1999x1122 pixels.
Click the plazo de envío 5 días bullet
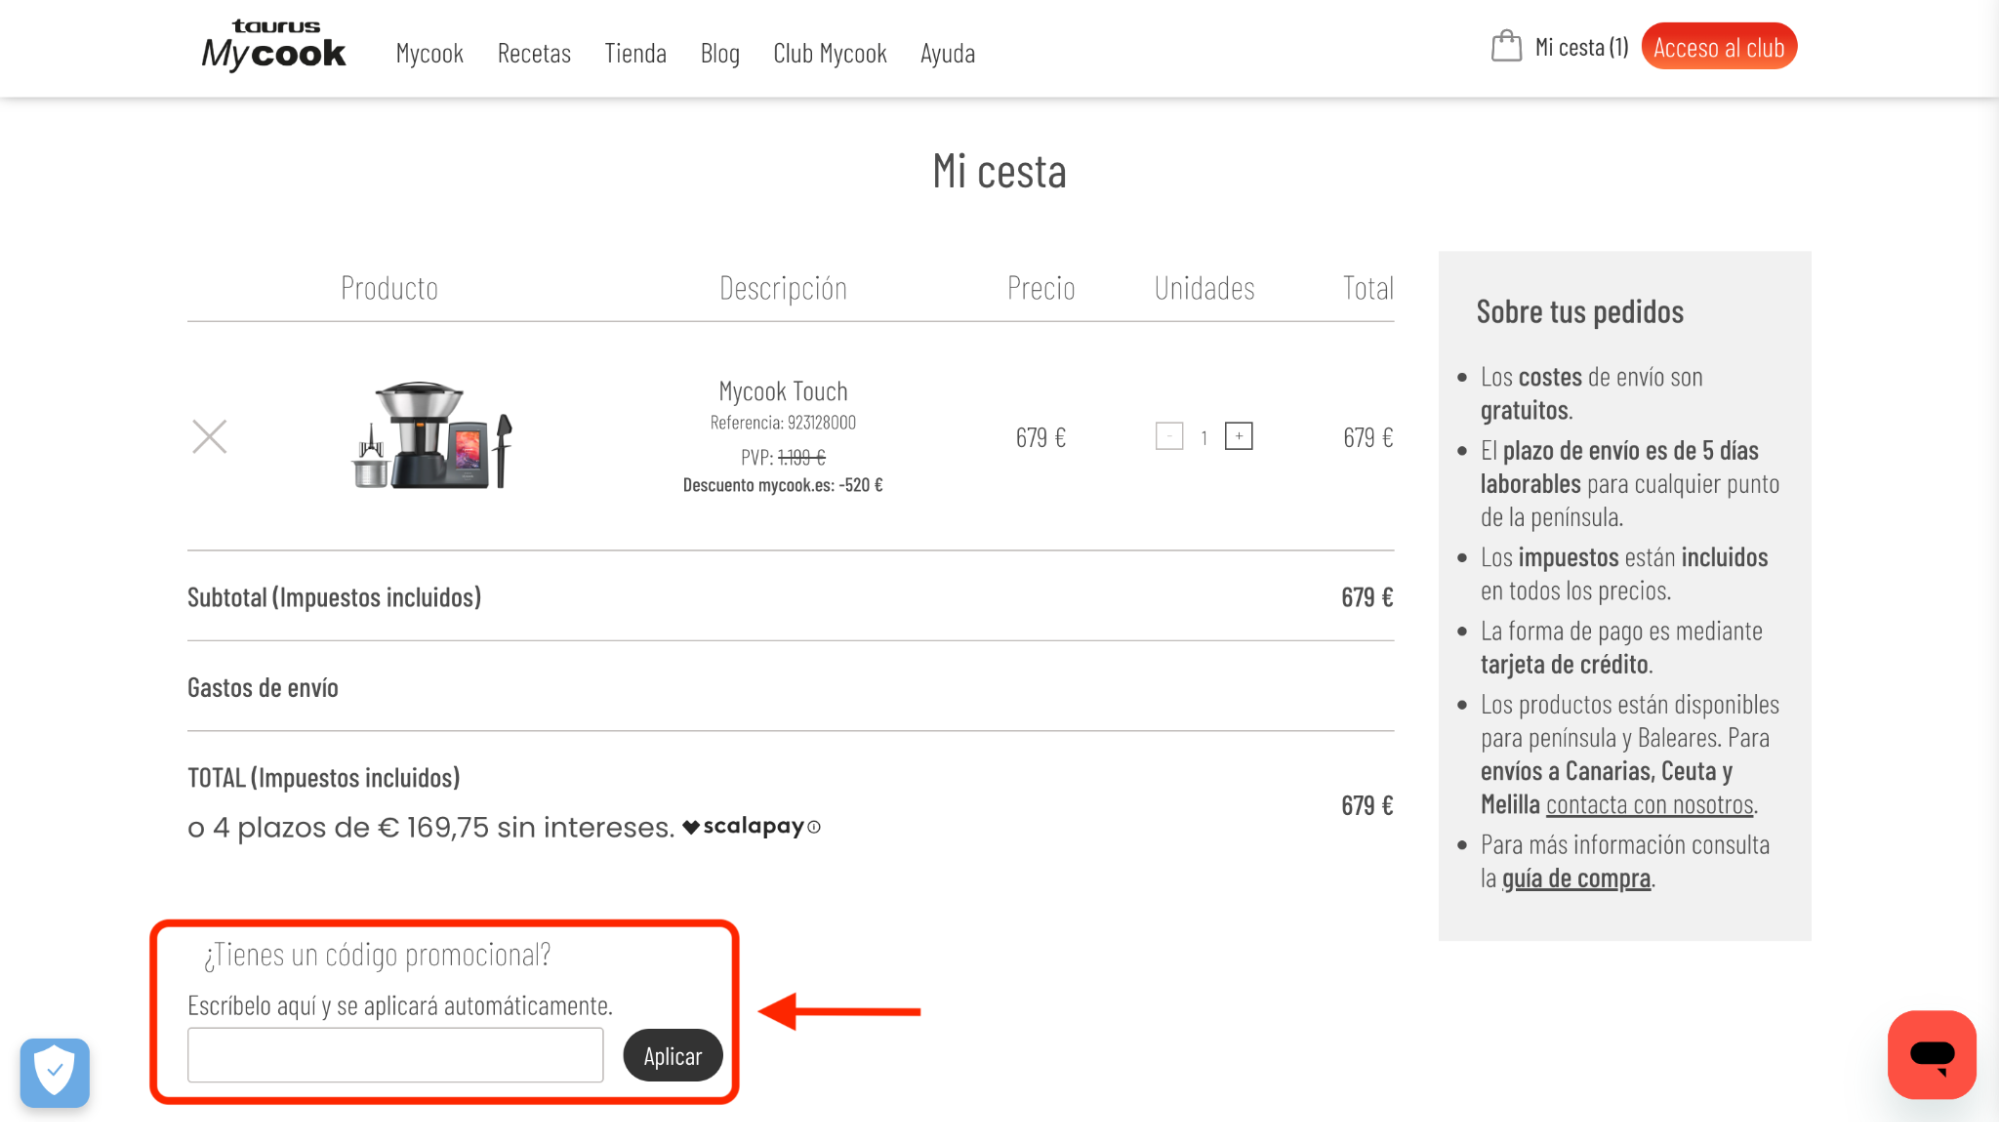point(1630,483)
